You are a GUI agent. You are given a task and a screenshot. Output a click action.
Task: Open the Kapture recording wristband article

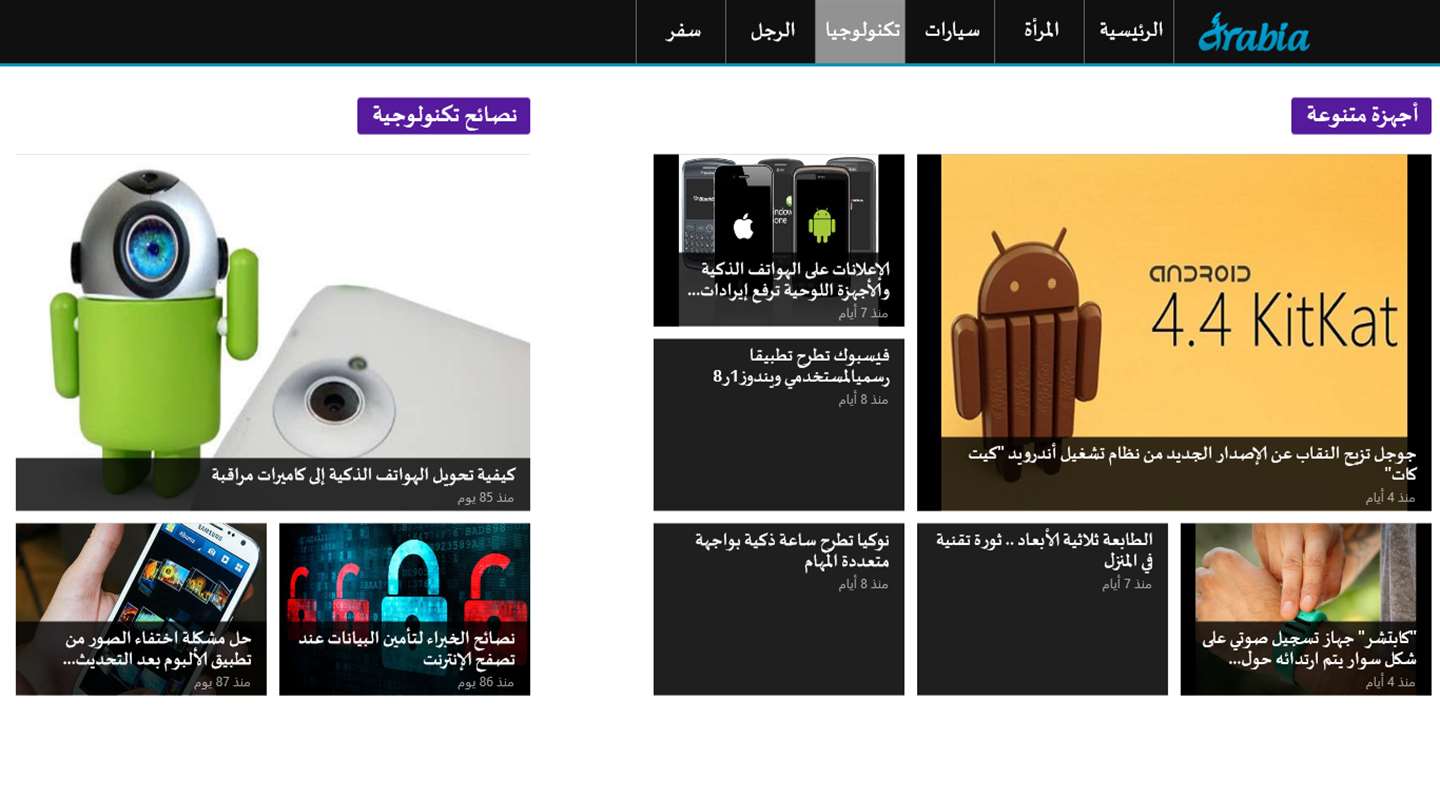coord(1306,609)
